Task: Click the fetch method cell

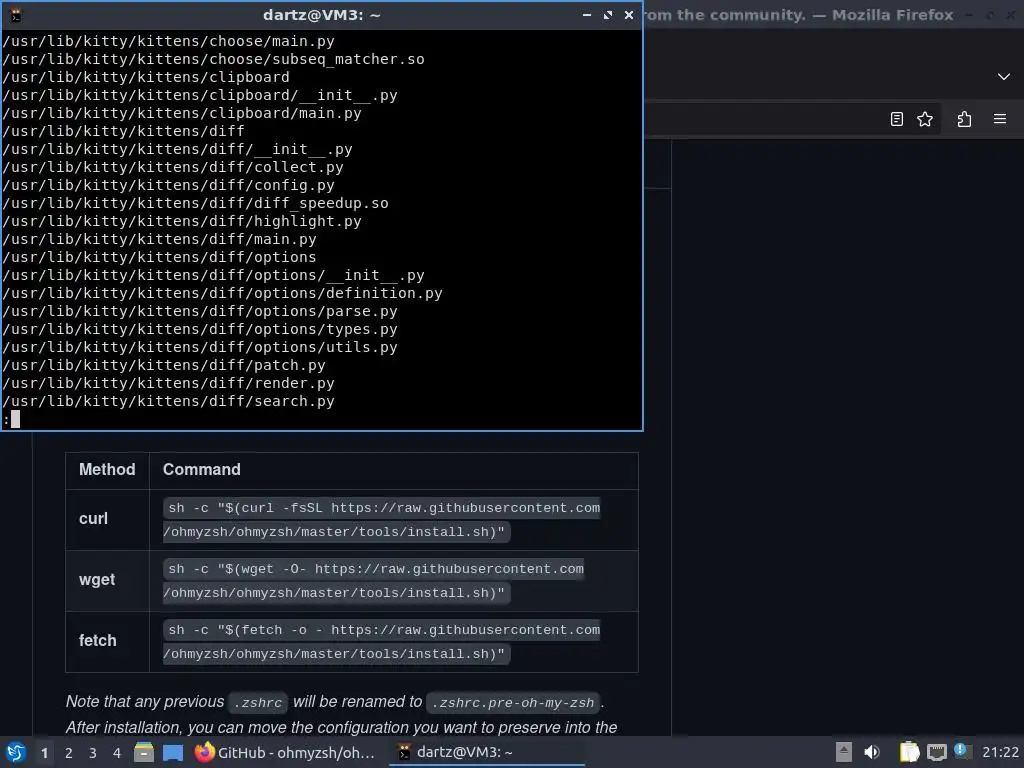Action: [108, 641]
